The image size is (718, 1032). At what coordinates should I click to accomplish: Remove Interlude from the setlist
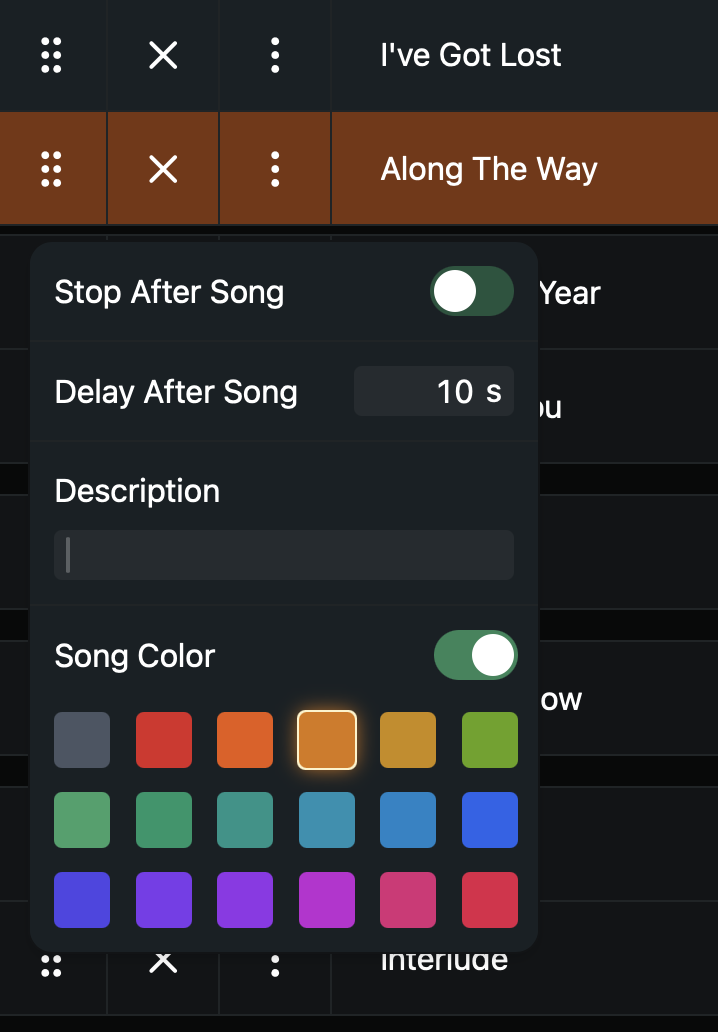tap(163, 963)
